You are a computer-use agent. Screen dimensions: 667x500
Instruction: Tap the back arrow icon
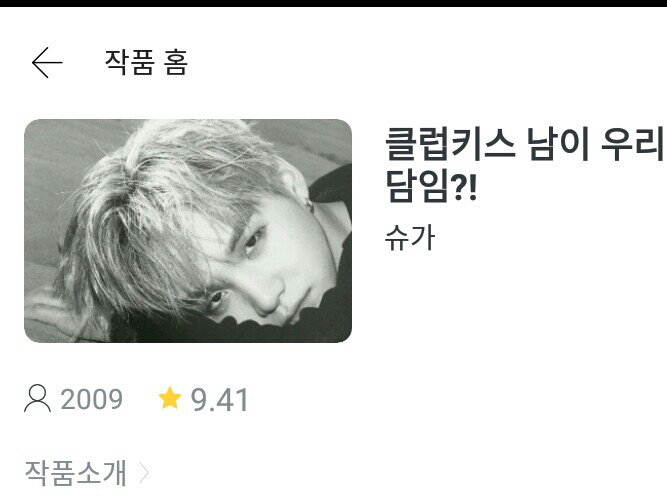[47, 63]
